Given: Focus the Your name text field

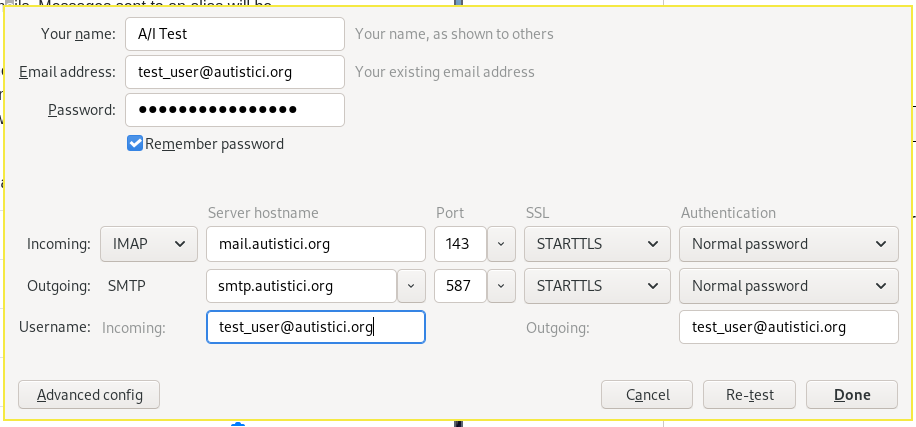Looking at the screenshot, I should point(235,34).
